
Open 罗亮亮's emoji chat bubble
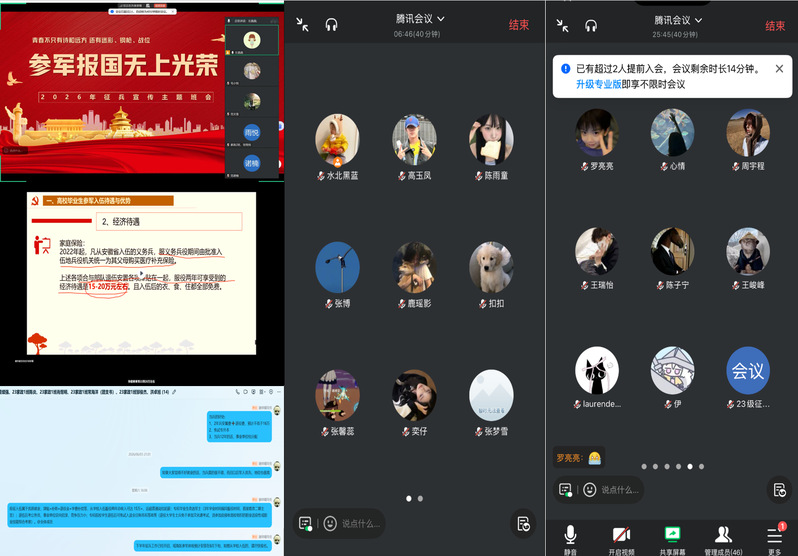579,458
